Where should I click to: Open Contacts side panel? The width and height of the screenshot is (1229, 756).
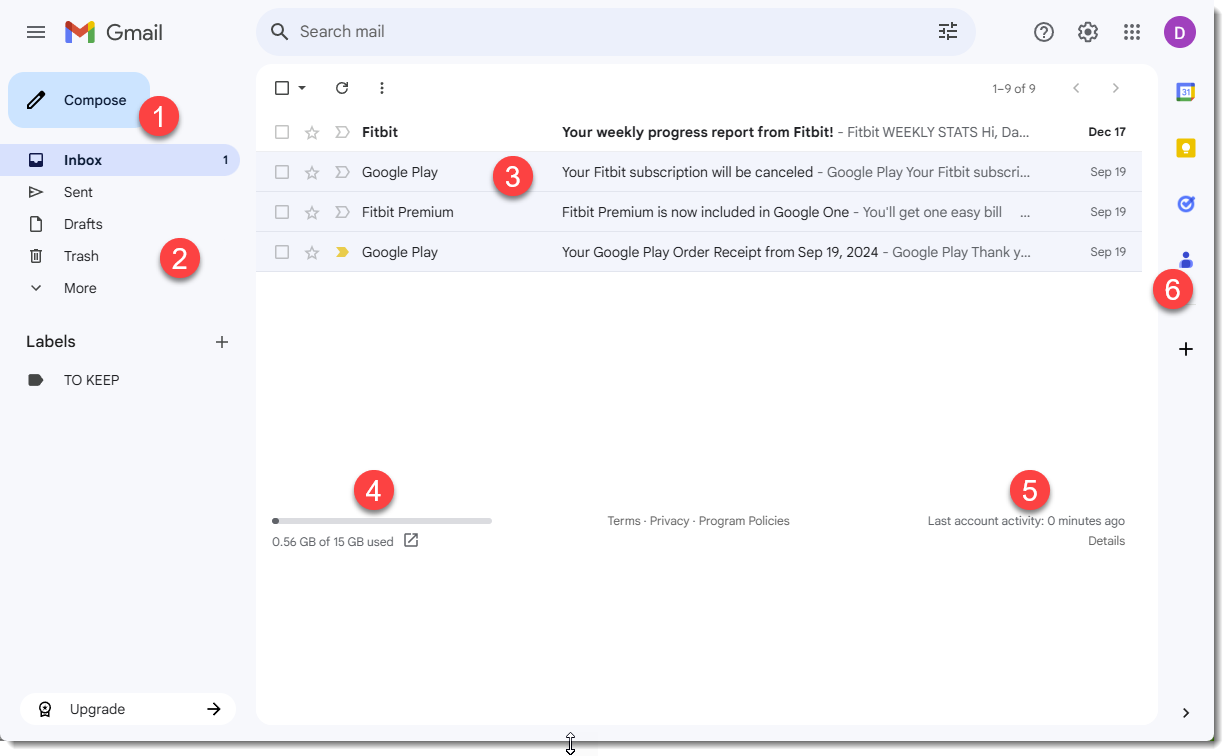pos(1186,259)
